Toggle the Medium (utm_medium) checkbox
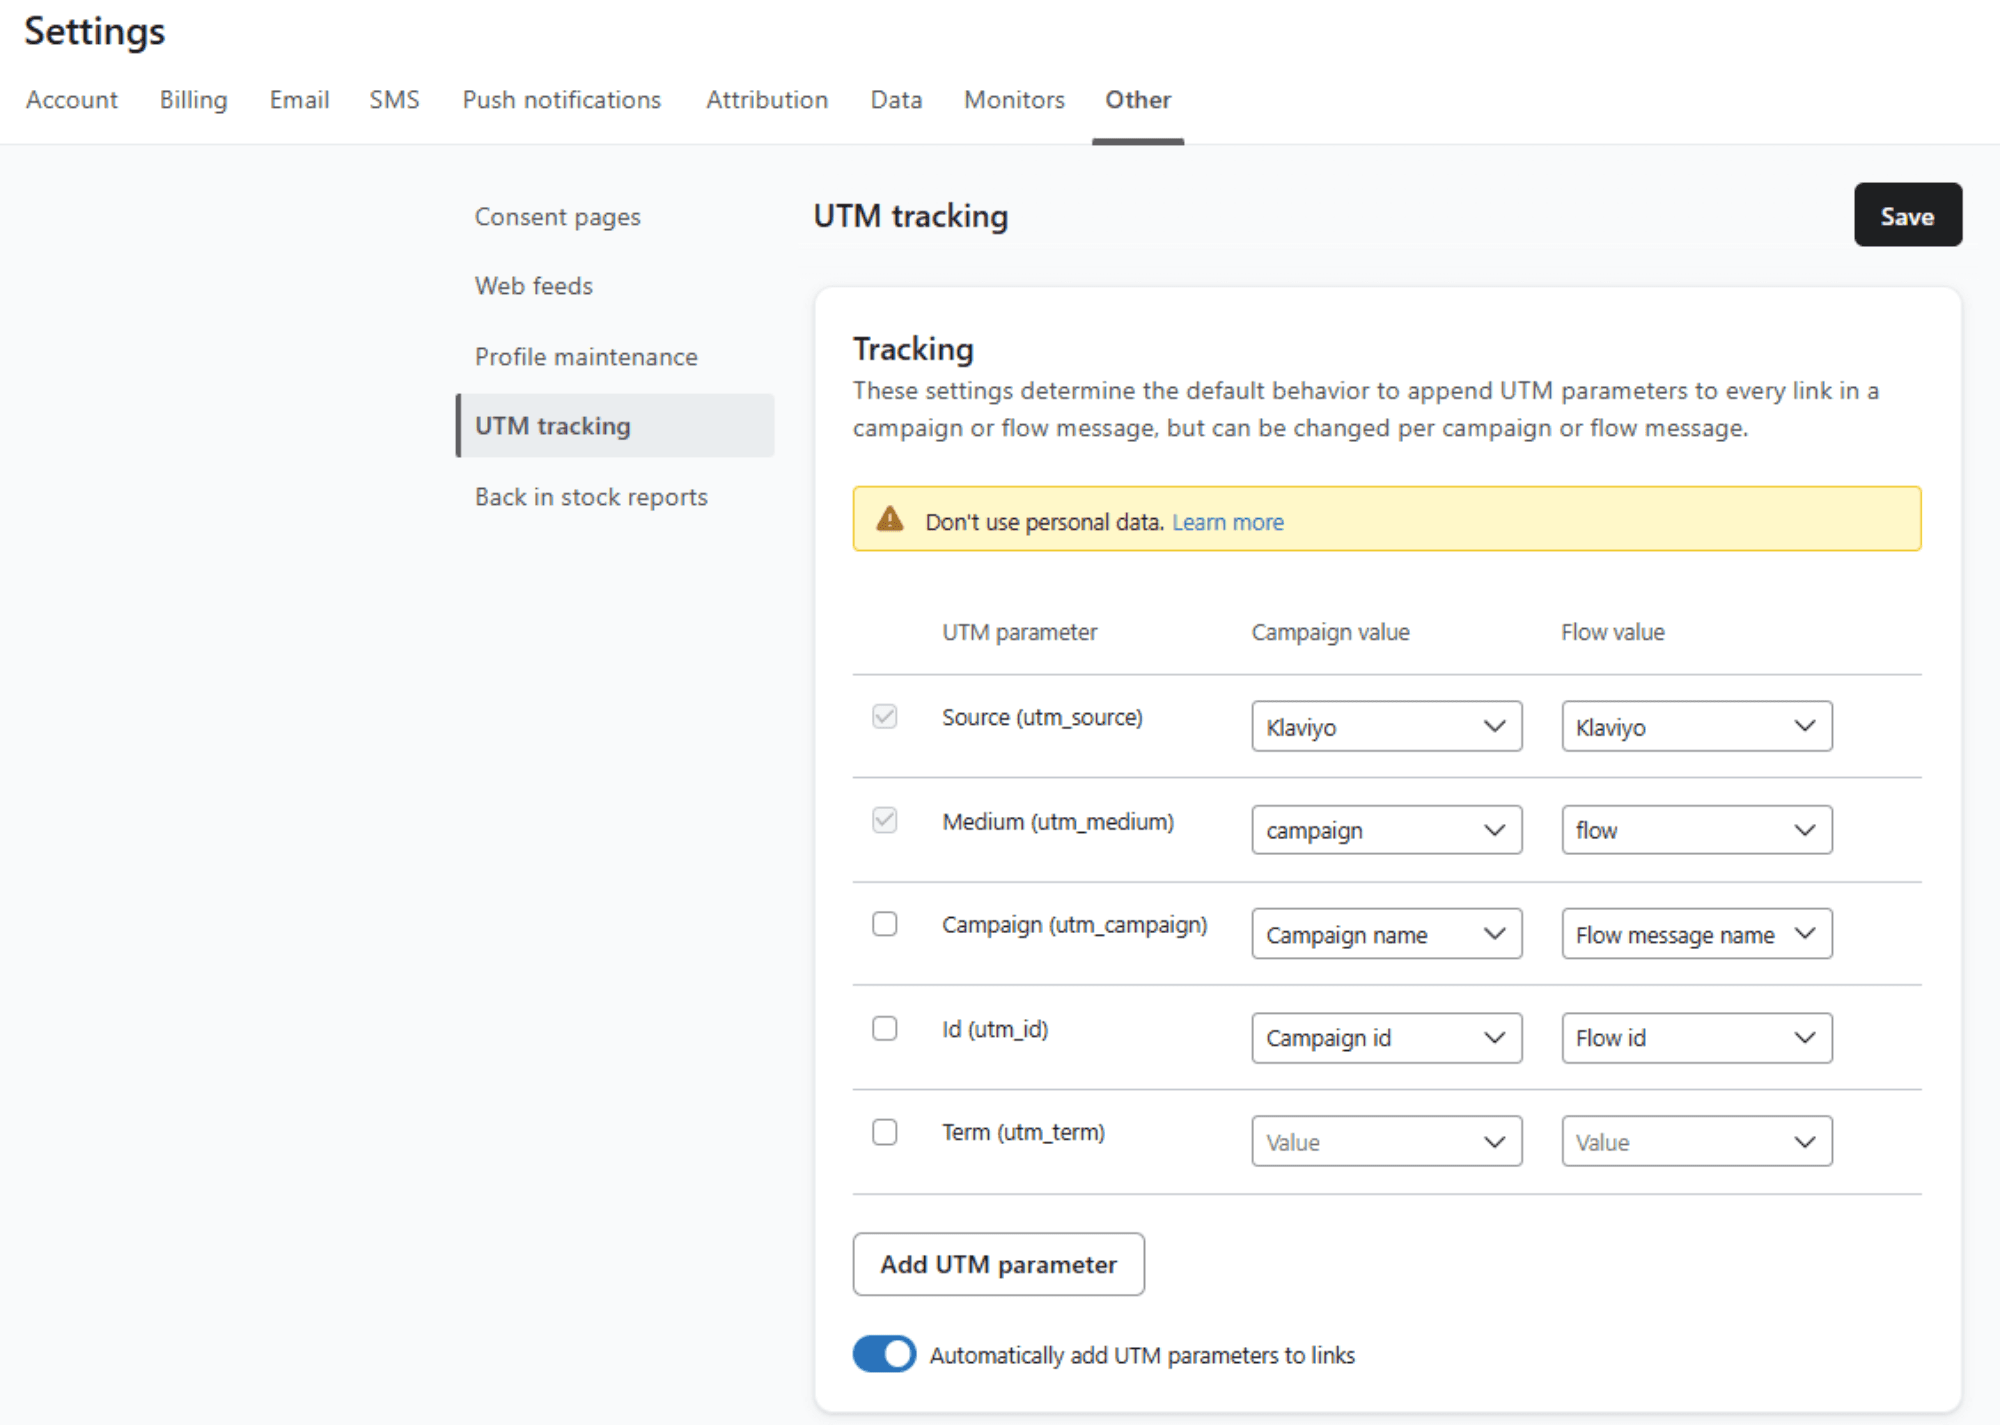 [x=884, y=821]
